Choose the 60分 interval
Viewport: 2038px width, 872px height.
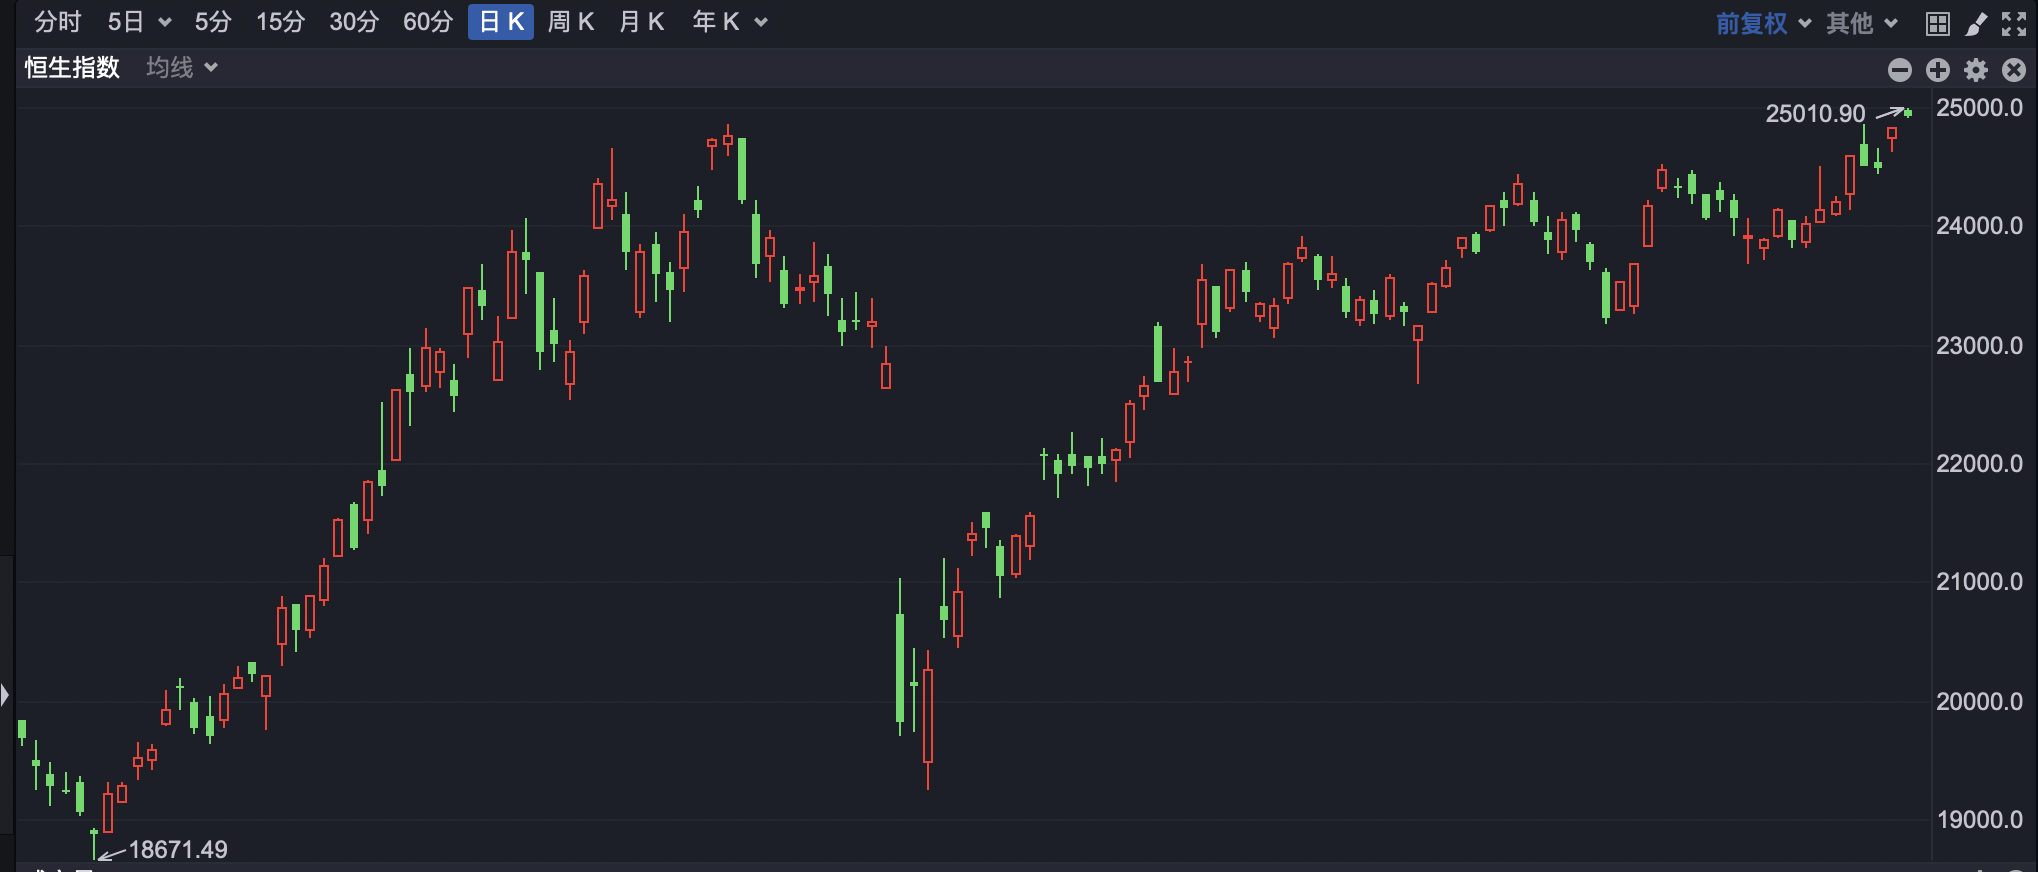point(428,22)
